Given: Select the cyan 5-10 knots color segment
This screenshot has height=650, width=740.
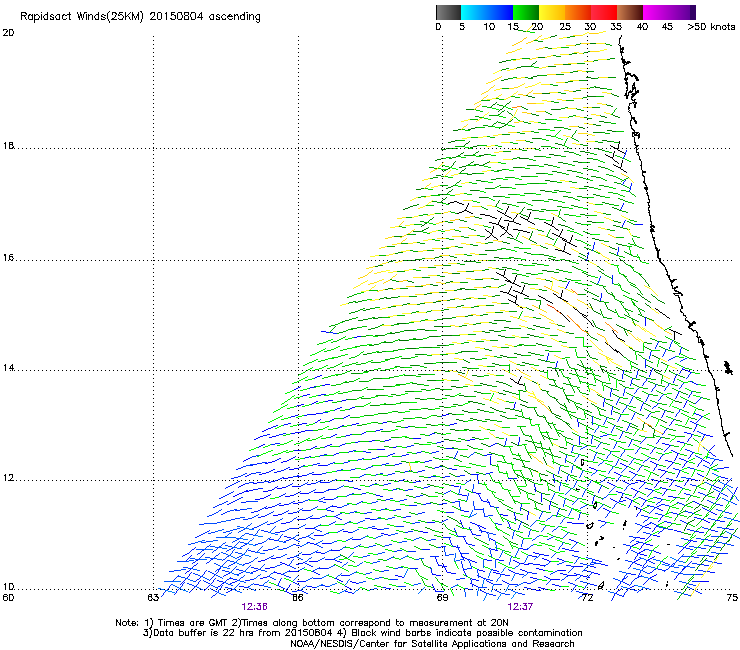Looking at the screenshot, I should [474, 12].
